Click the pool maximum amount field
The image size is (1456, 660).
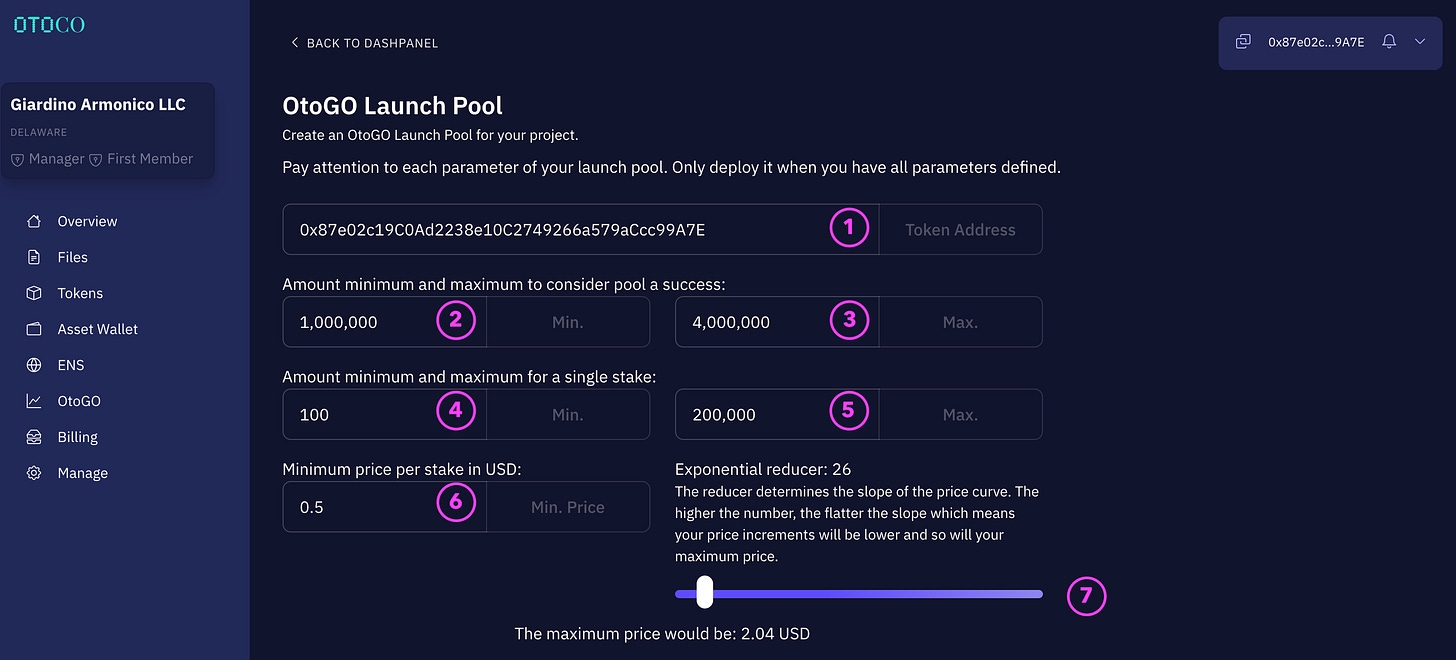750,322
